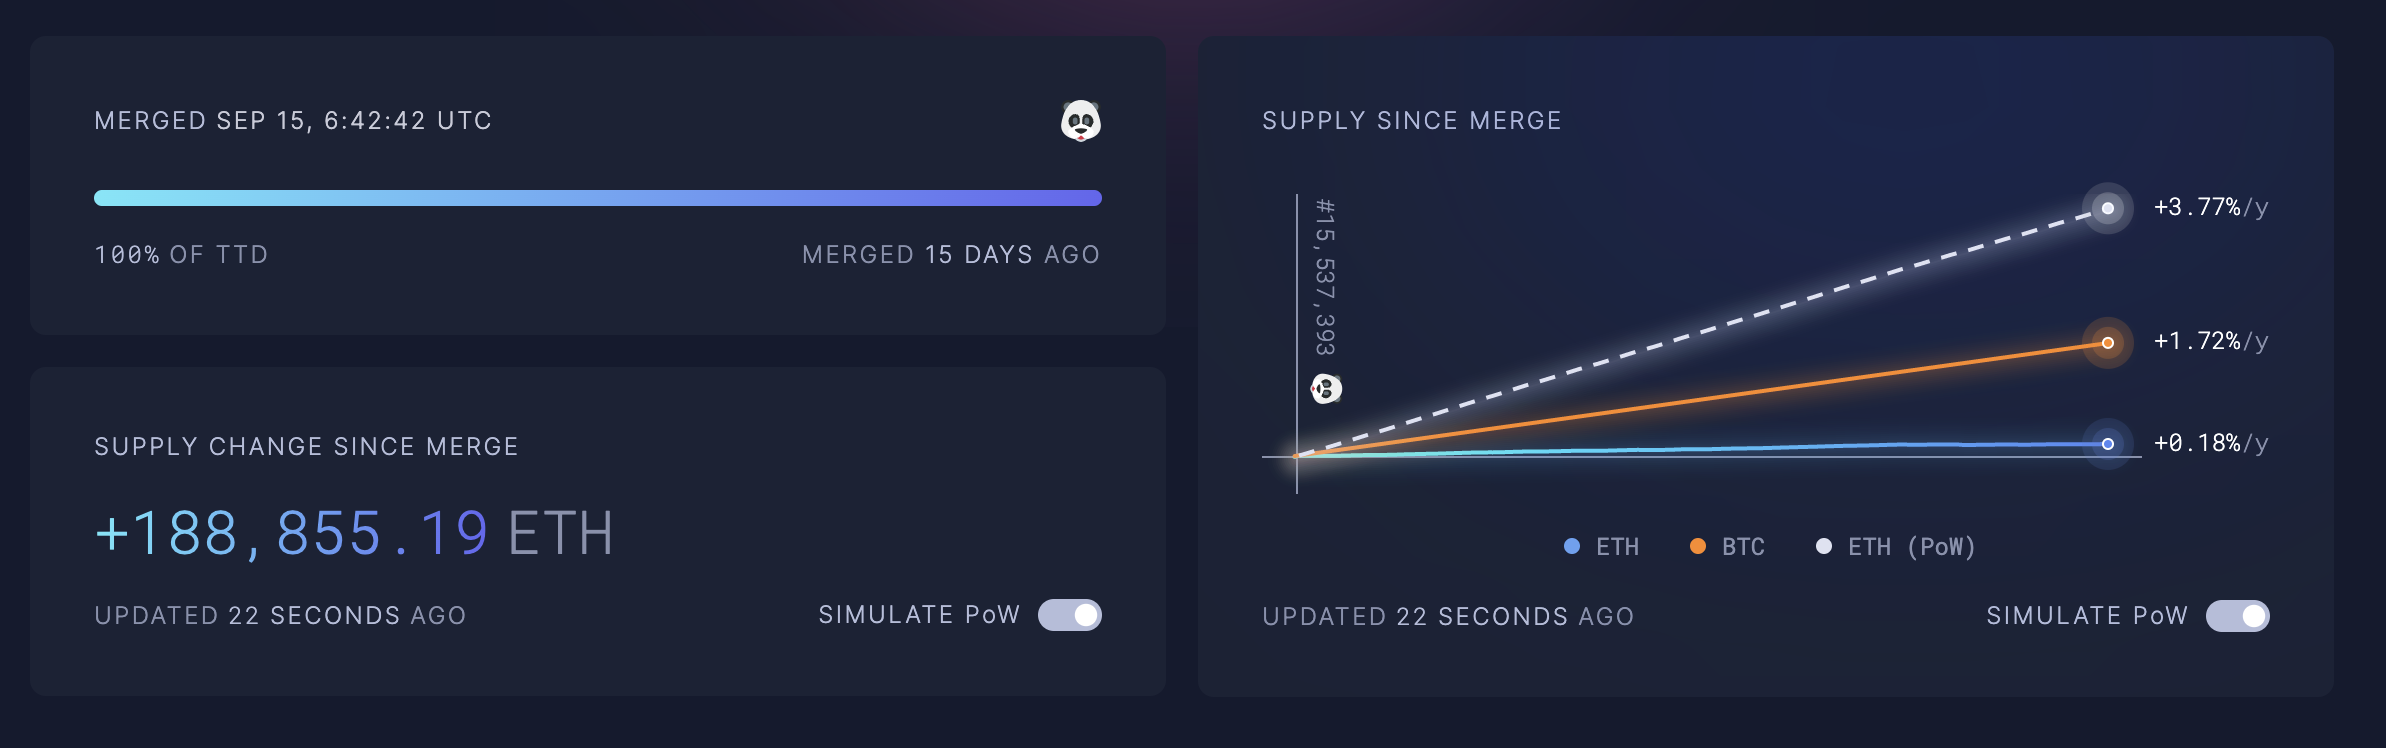The width and height of the screenshot is (2386, 748).
Task: Click the orange BTC legend dot
Action: pos(1697,546)
